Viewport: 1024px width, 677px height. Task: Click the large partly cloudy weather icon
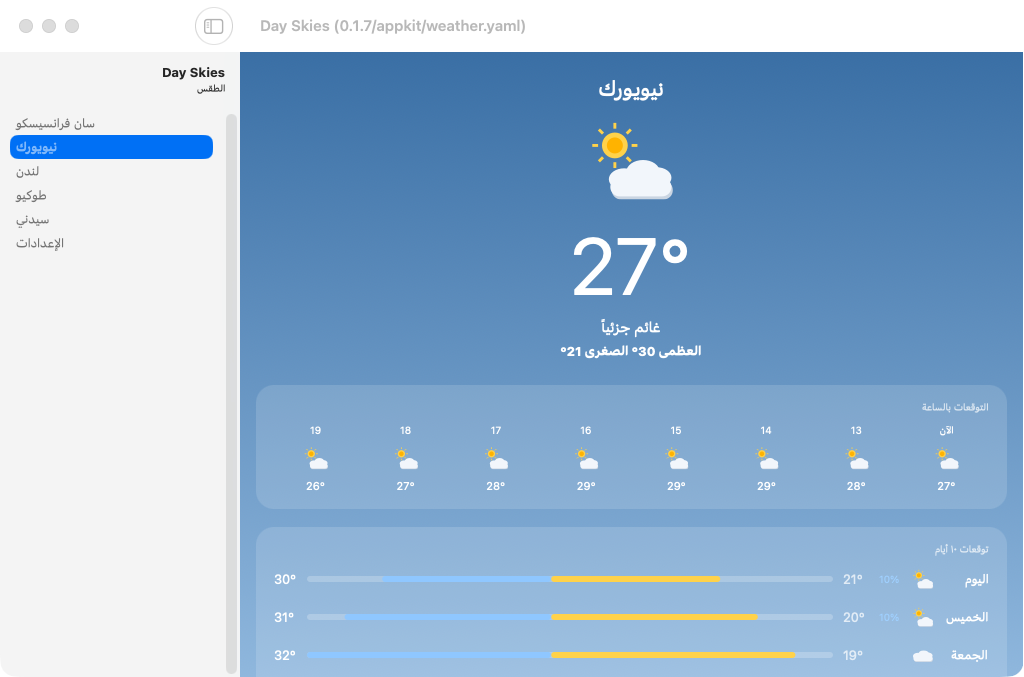632,161
